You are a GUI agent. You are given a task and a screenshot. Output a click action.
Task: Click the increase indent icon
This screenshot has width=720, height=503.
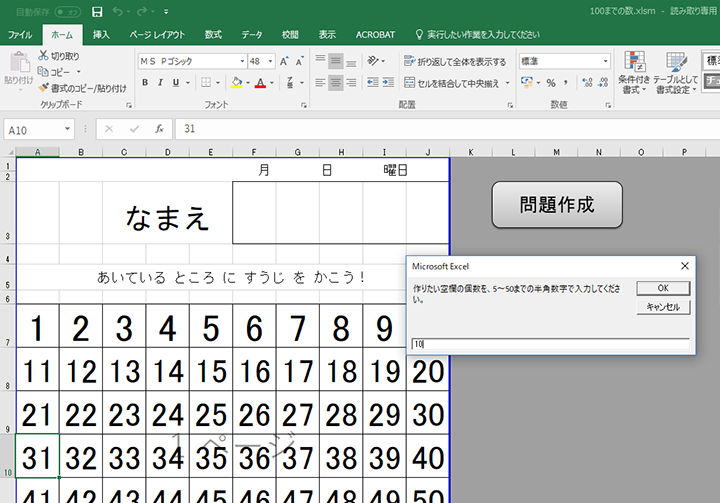click(x=388, y=83)
